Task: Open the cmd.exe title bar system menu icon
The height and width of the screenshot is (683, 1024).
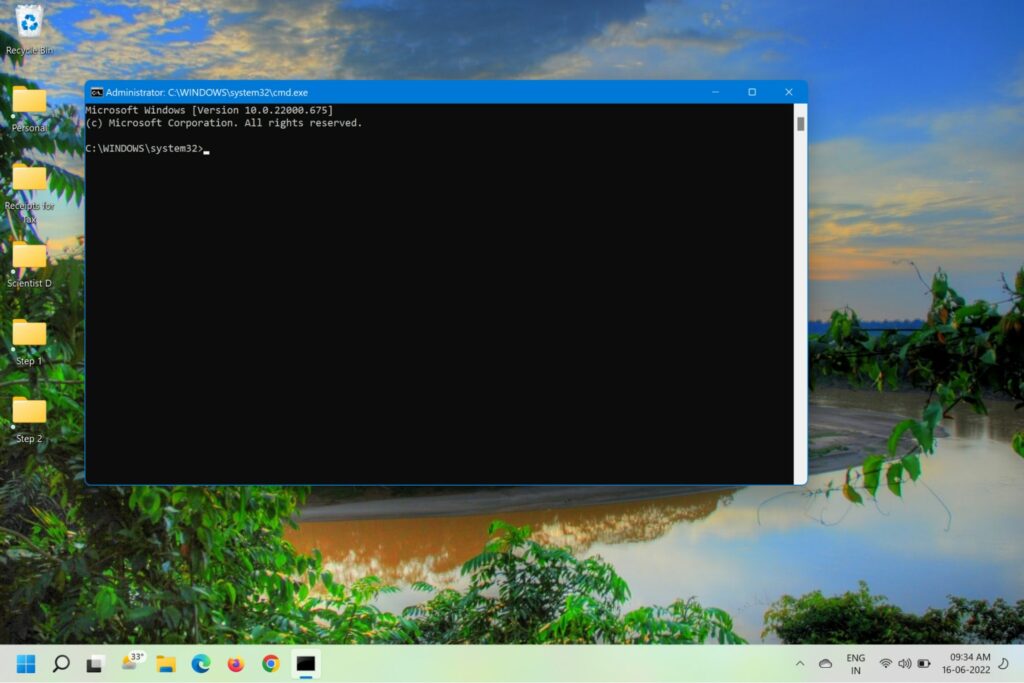Action: coord(97,92)
